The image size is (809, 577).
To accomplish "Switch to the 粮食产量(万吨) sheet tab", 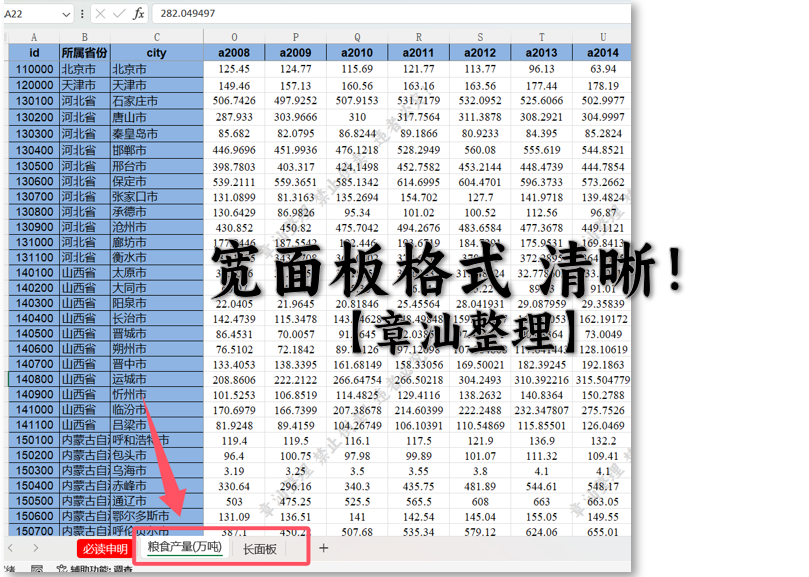I will click(184, 547).
